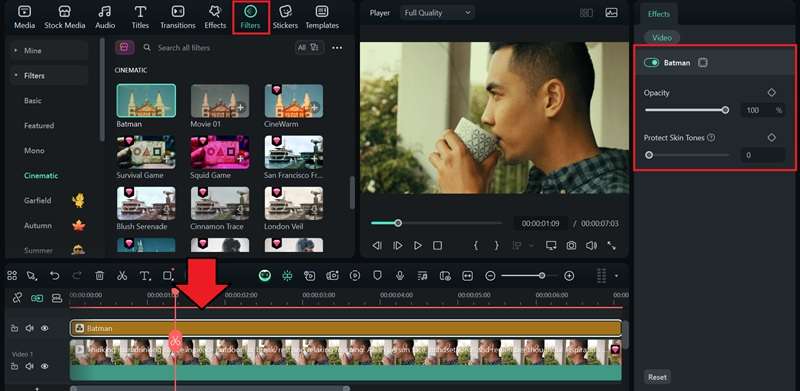Go to the Titles tab
The image size is (800, 391).
(x=140, y=17)
